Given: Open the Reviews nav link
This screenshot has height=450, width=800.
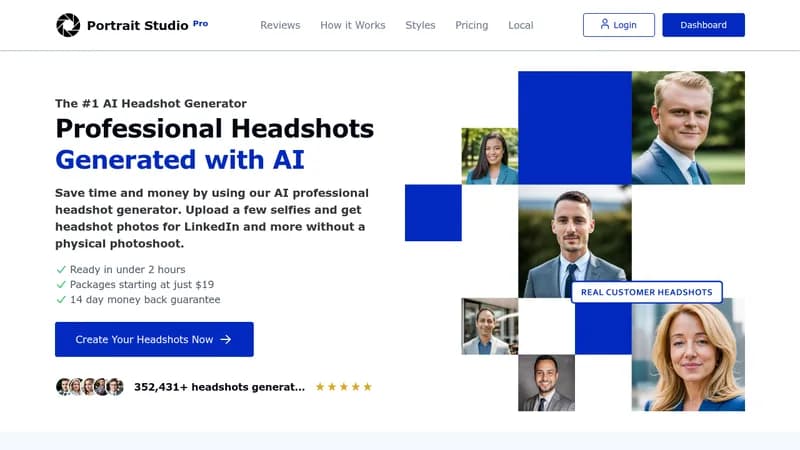Looking at the screenshot, I should coord(280,25).
